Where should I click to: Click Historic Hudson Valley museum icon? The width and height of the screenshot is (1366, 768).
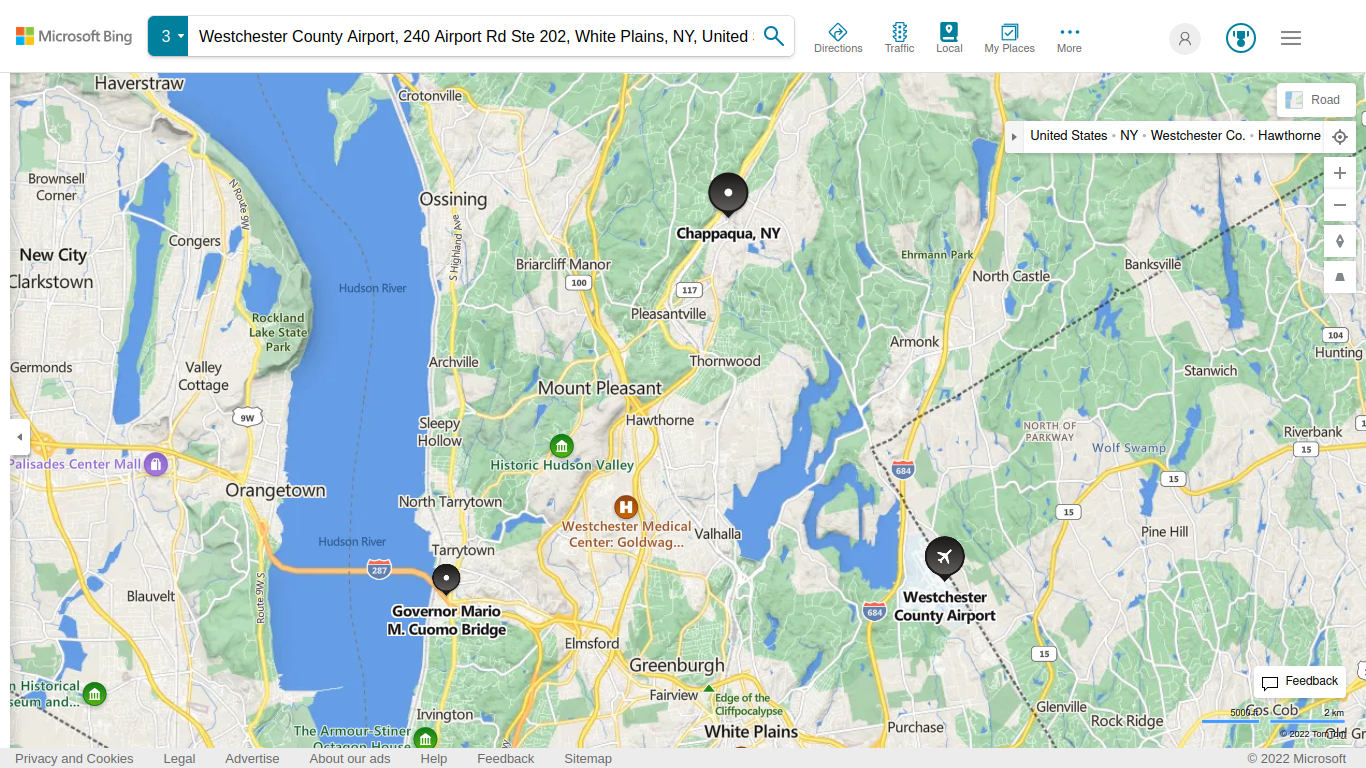pos(562,445)
